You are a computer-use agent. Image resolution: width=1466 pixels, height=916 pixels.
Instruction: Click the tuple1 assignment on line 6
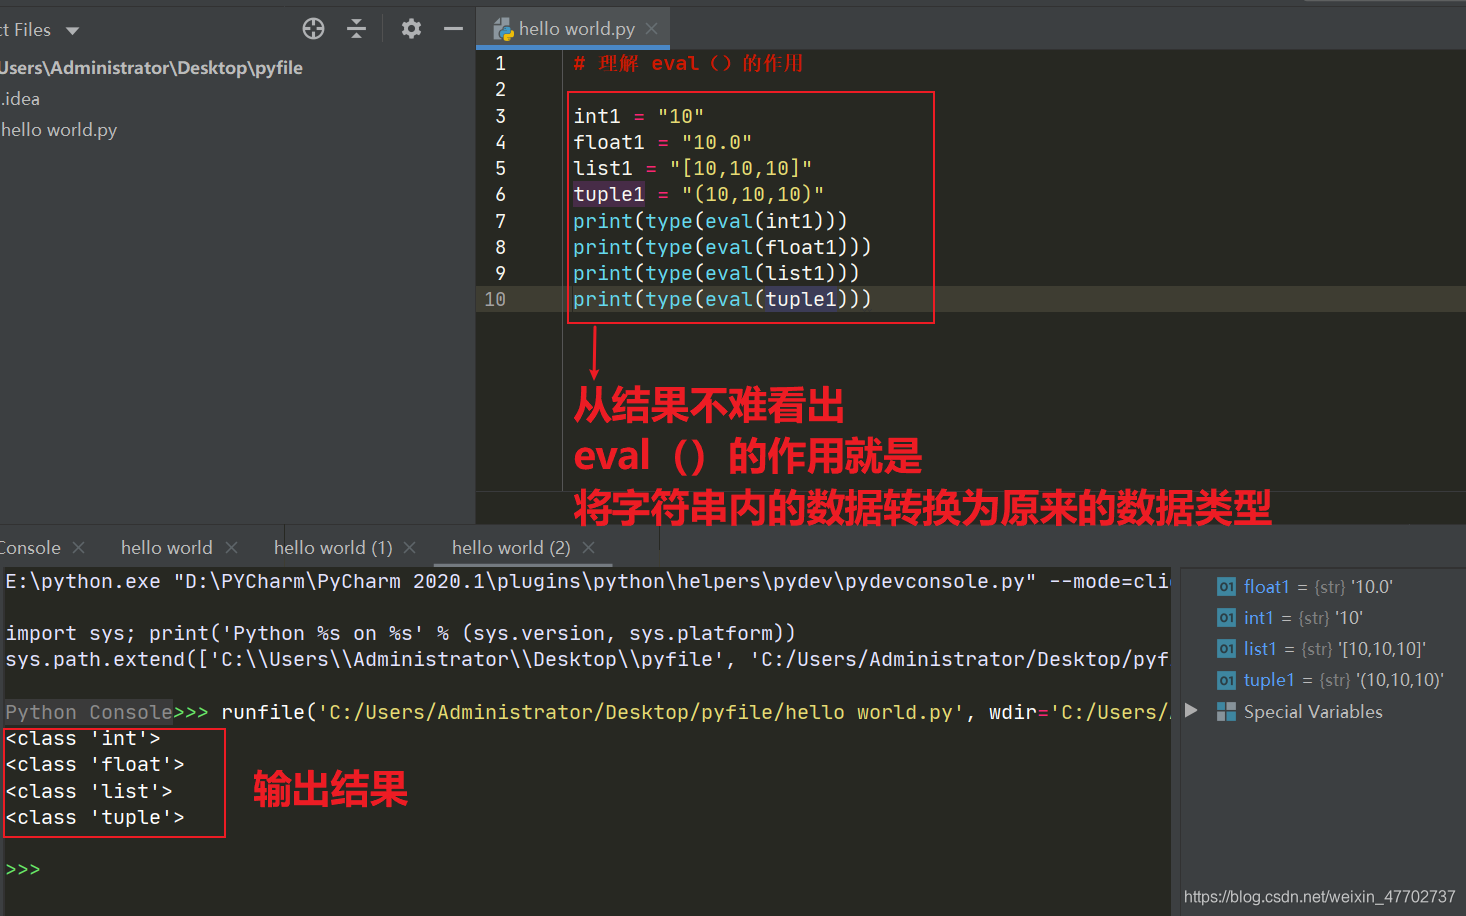tap(698, 194)
